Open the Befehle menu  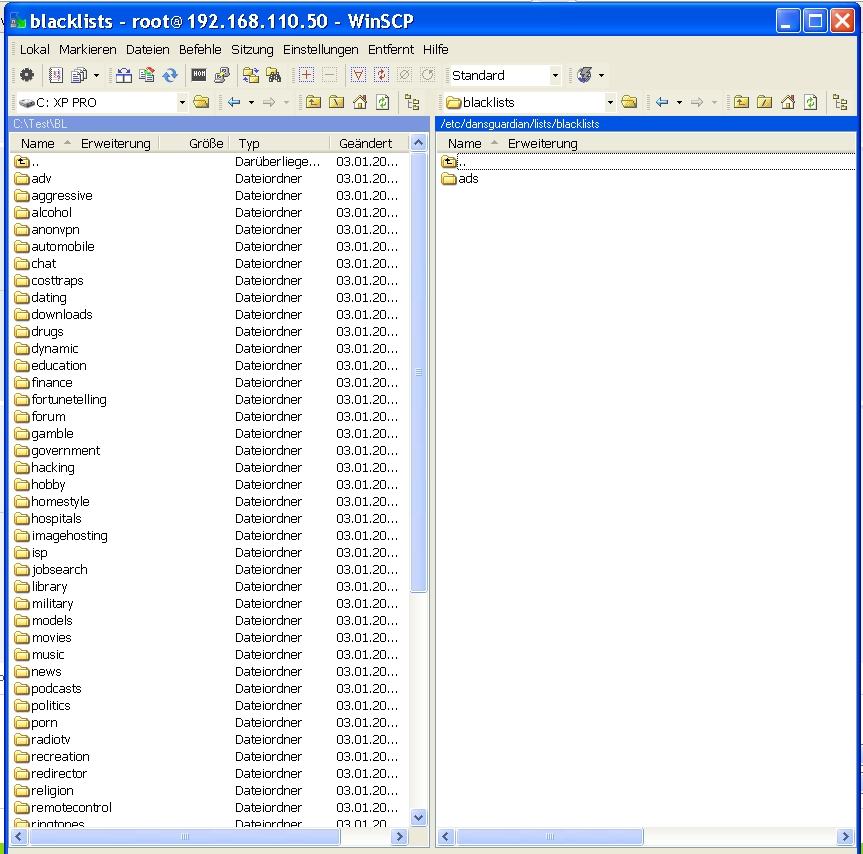[x=200, y=49]
